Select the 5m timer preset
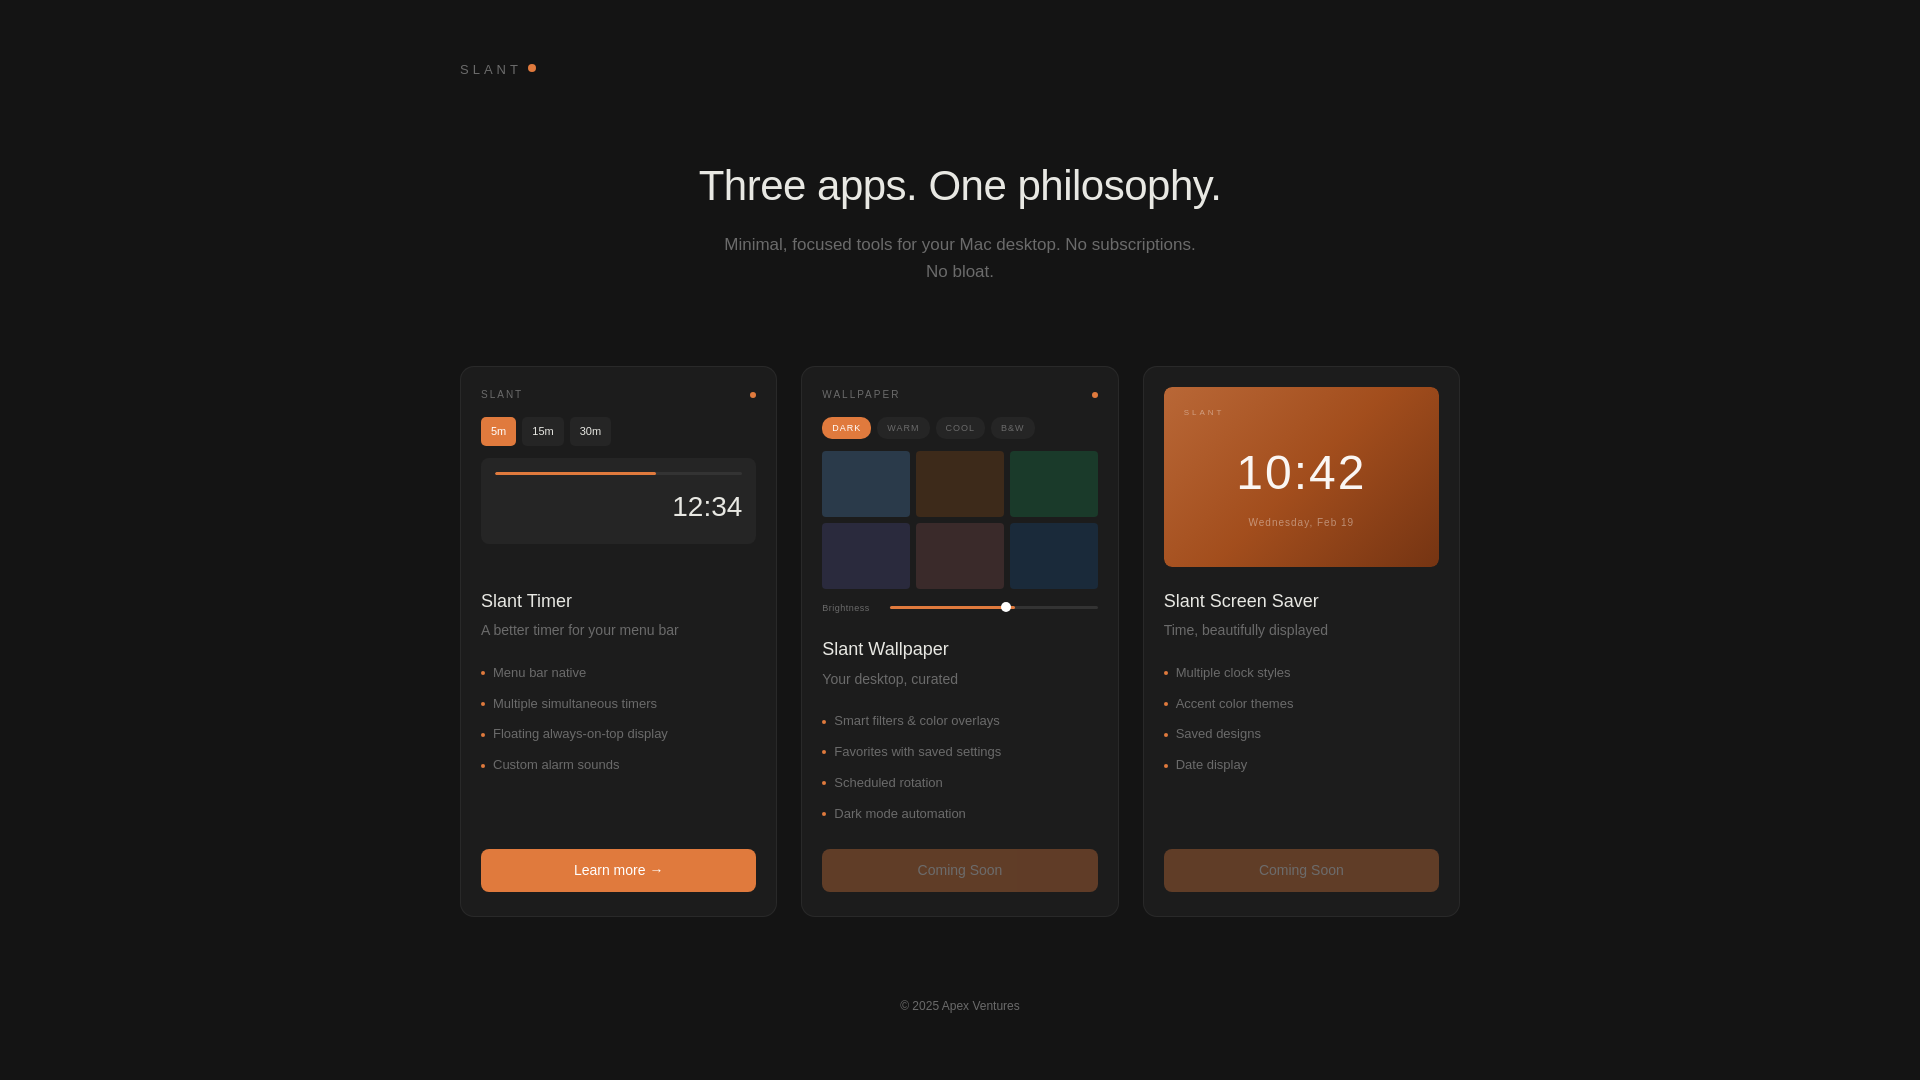Screen dimensions: 1920x1080 click(498, 431)
